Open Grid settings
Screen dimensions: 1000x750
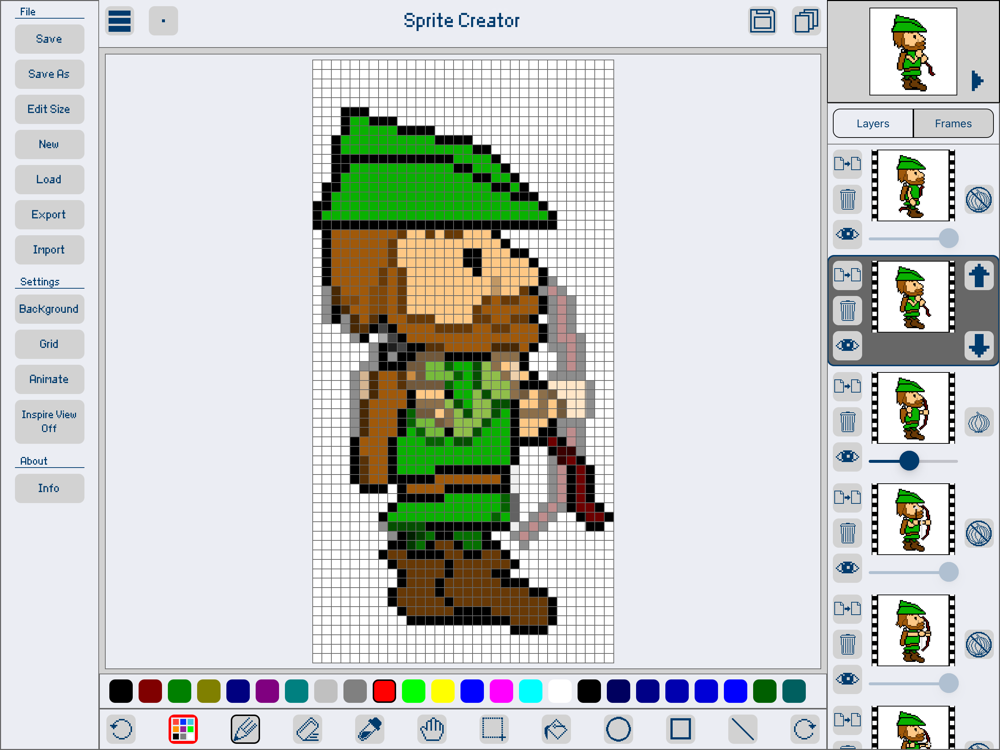[49, 344]
